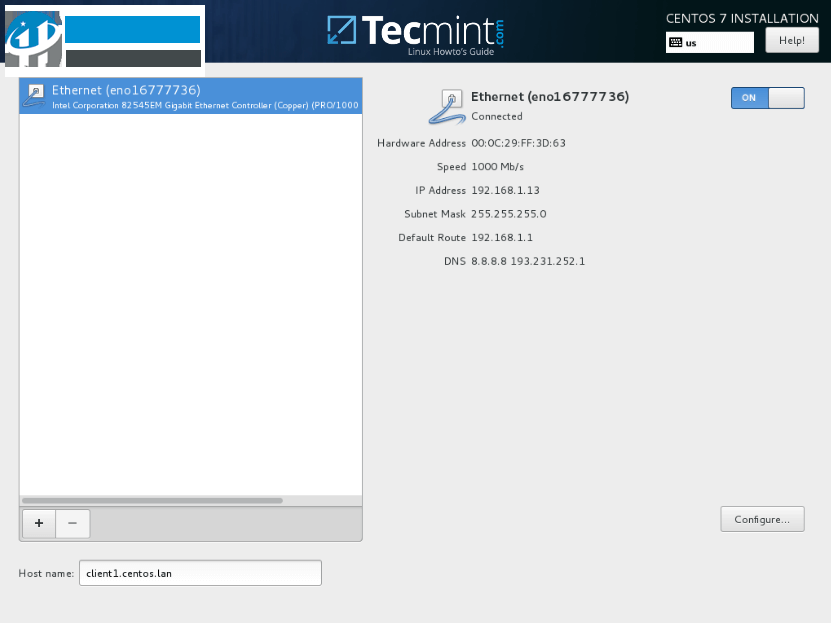Turn off the Ethernet ON/OFF switch
Viewport: 831px width, 623px height.
766,97
